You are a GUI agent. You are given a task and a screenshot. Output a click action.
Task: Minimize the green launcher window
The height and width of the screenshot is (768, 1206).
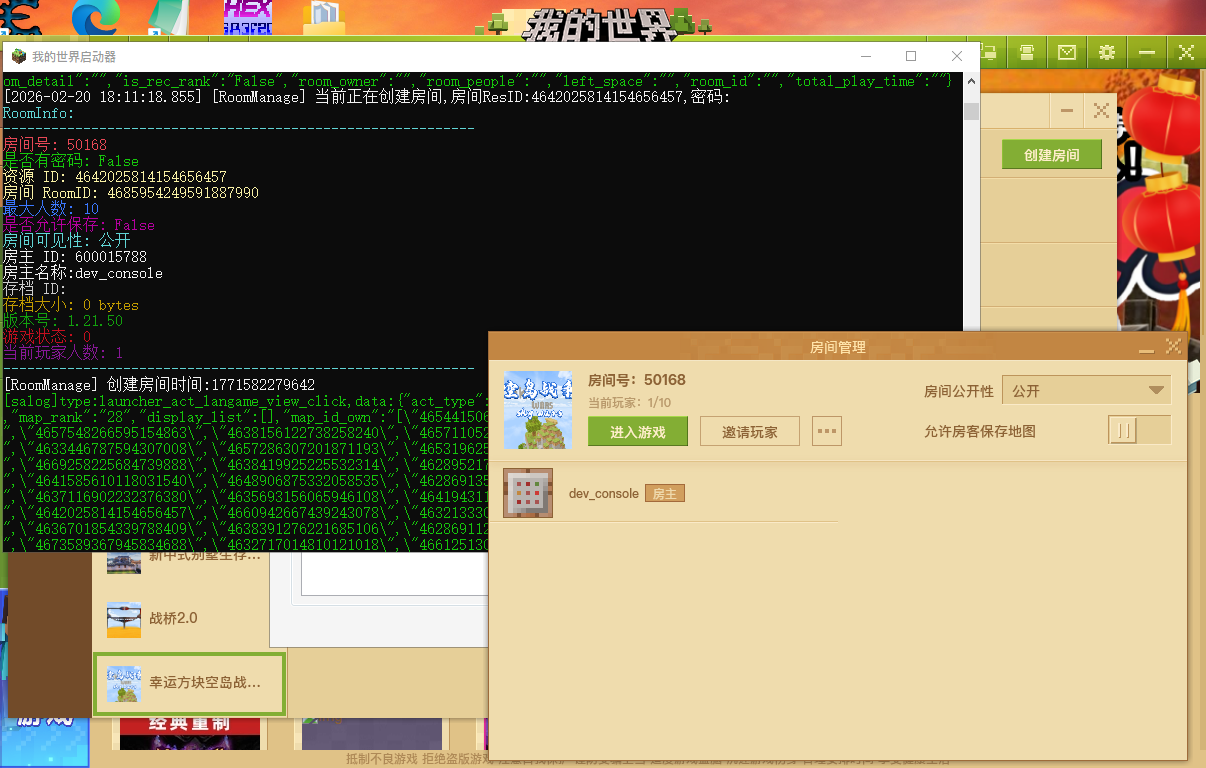click(1147, 52)
